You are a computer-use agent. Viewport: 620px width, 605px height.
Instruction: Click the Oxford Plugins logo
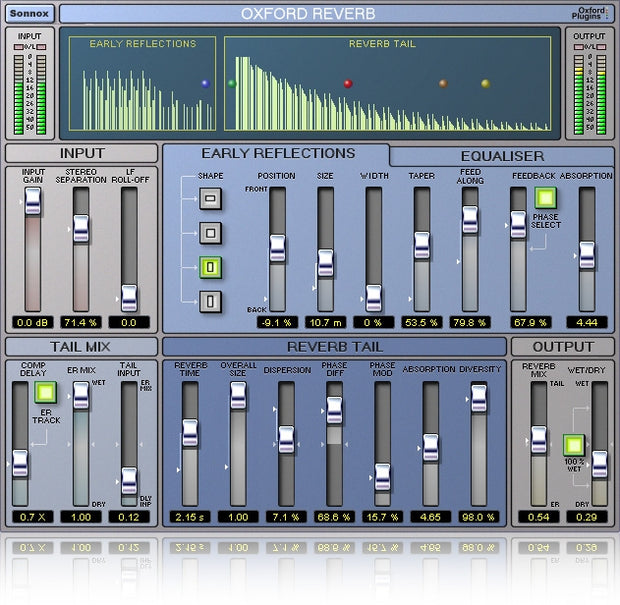pyautogui.click(x=590, y=13)
